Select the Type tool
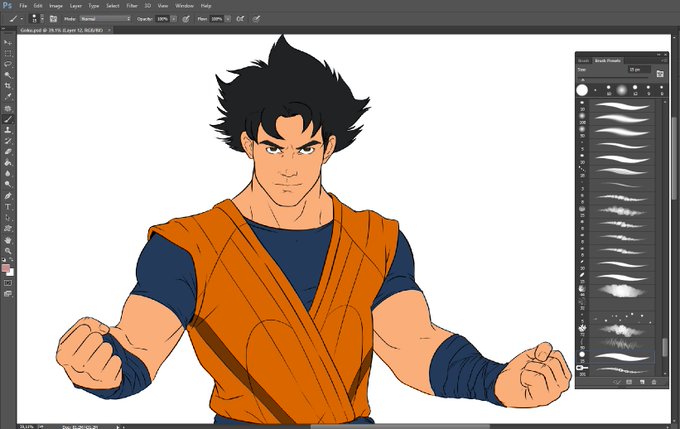The height and width of the screenshot is (429, 680). pos(8,207)
